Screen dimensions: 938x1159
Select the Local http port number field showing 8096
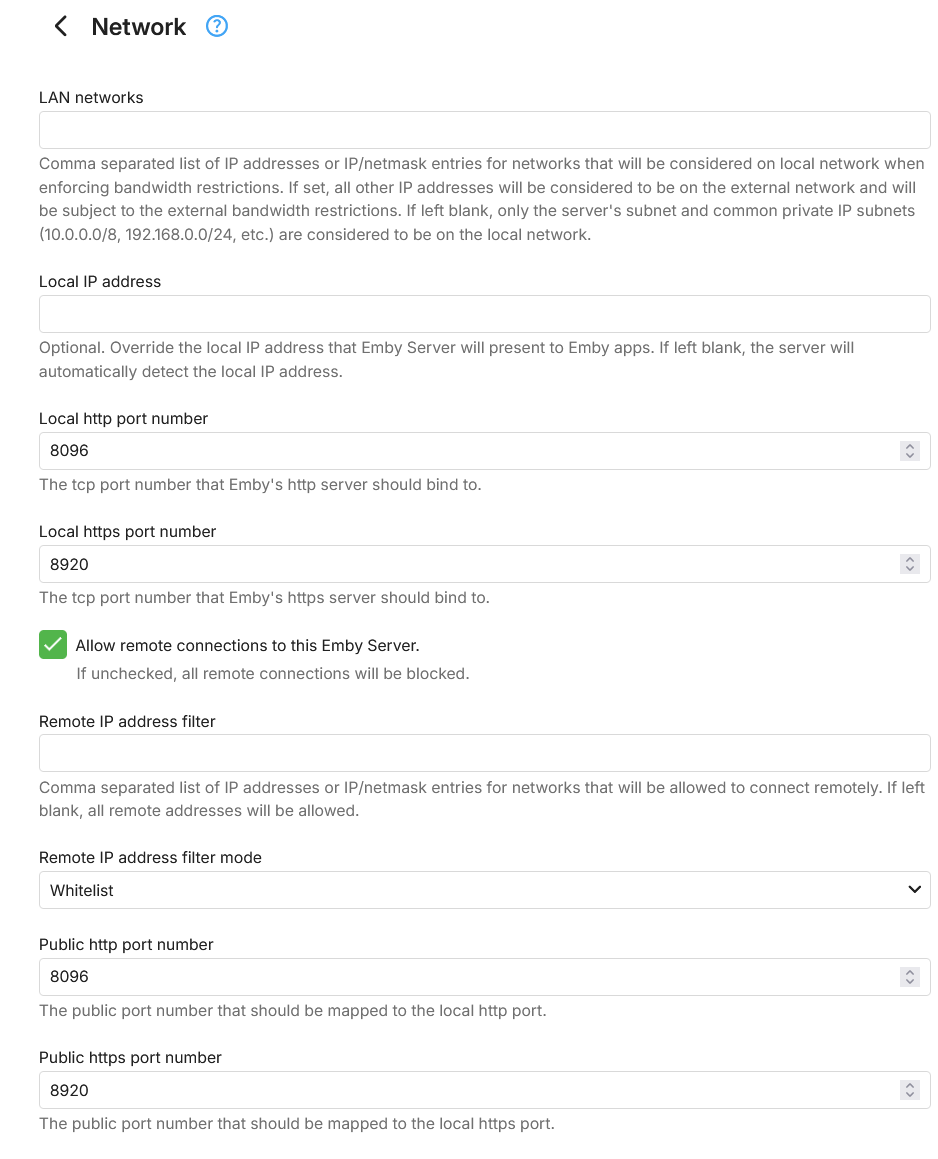(460, 451)
